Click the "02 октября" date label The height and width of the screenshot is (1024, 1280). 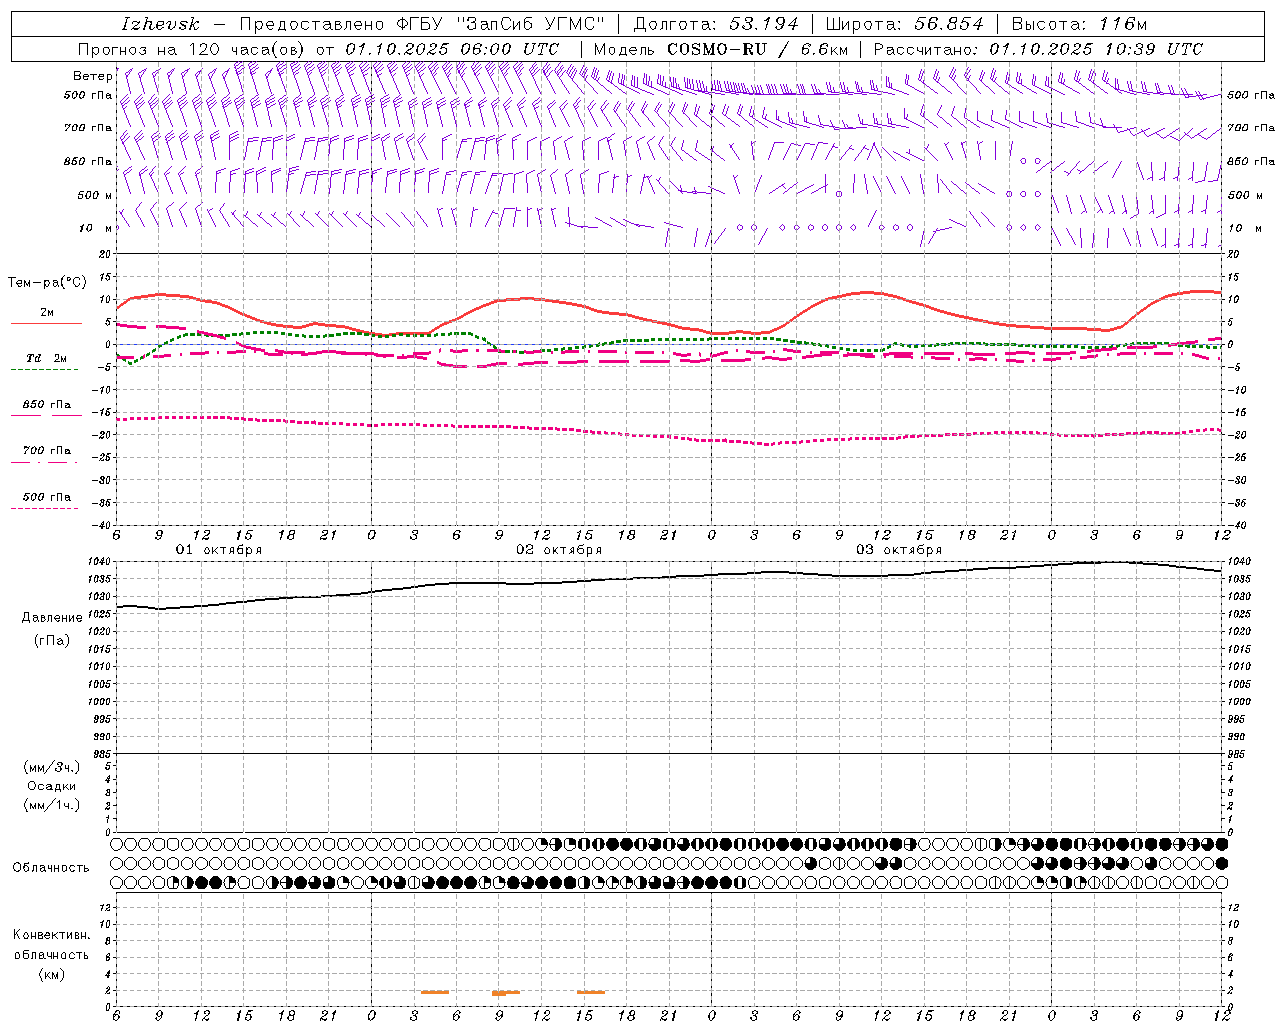[559, 550]
